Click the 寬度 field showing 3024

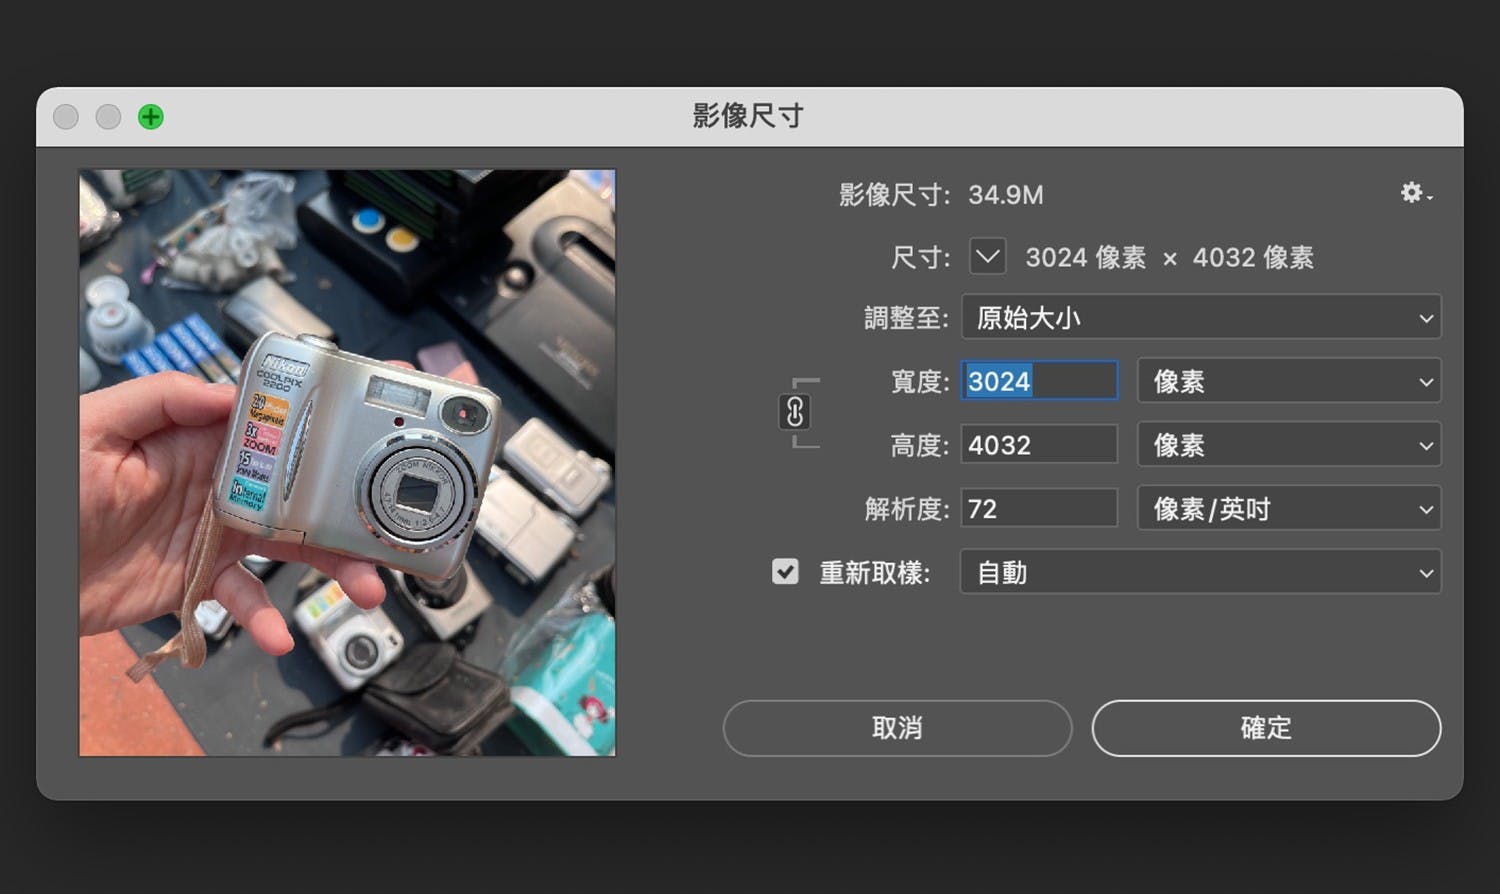tap(1038, 381)
